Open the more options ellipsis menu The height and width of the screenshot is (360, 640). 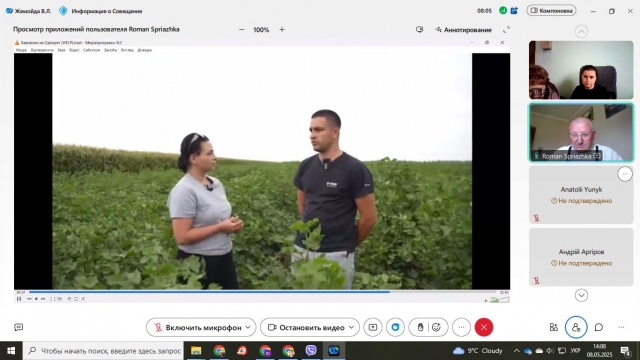[461, 327]
